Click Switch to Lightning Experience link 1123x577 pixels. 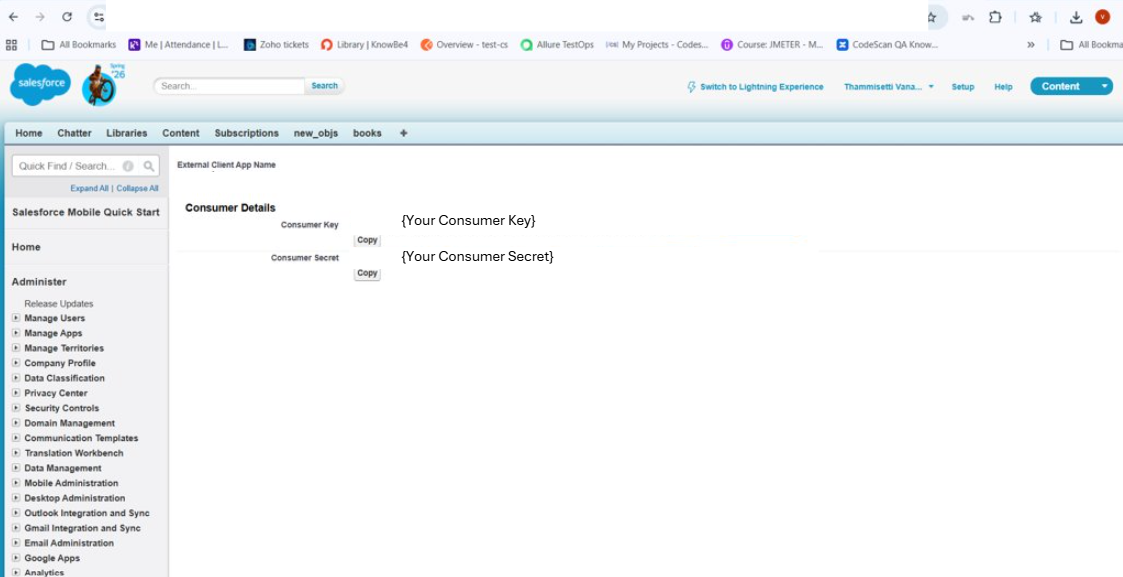tap(761, 87)
